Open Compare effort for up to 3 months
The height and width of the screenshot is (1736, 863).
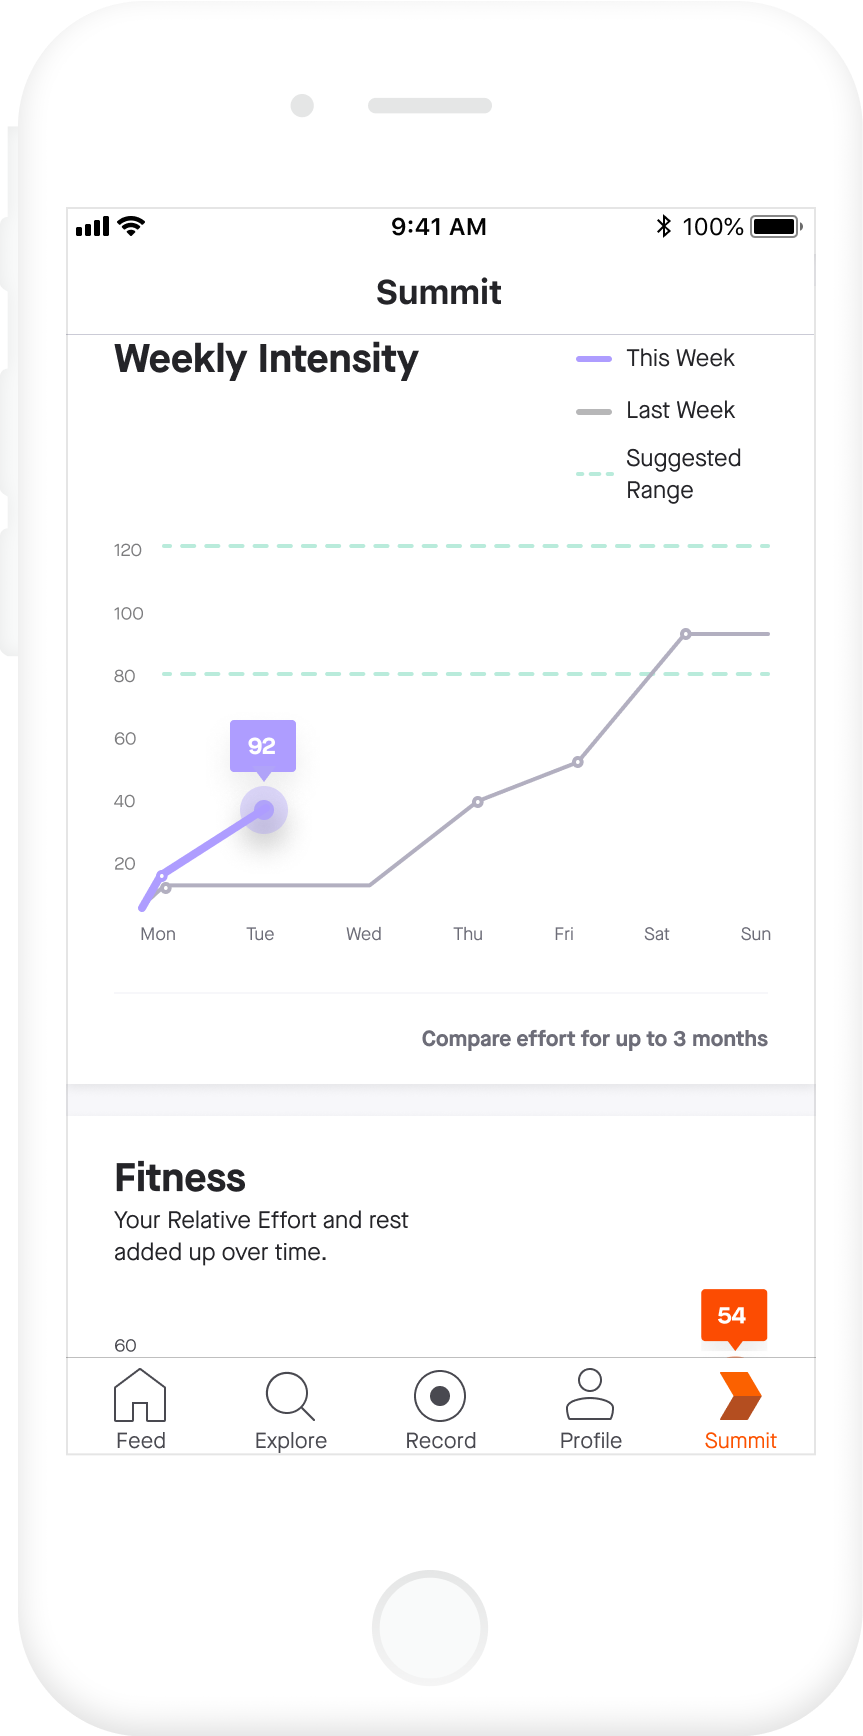(594, 1039)
